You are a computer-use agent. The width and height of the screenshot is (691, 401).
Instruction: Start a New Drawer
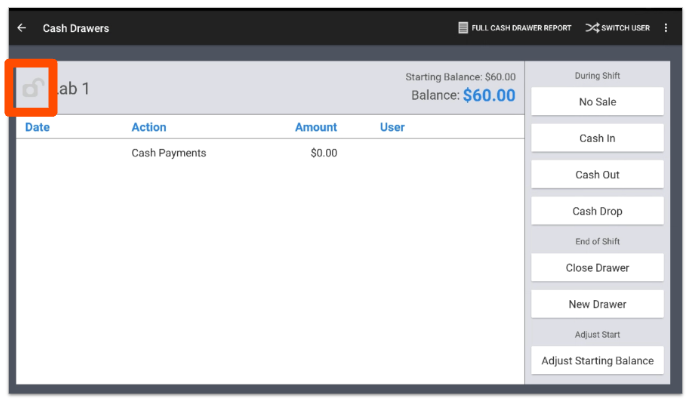click(x=597, y=304)
